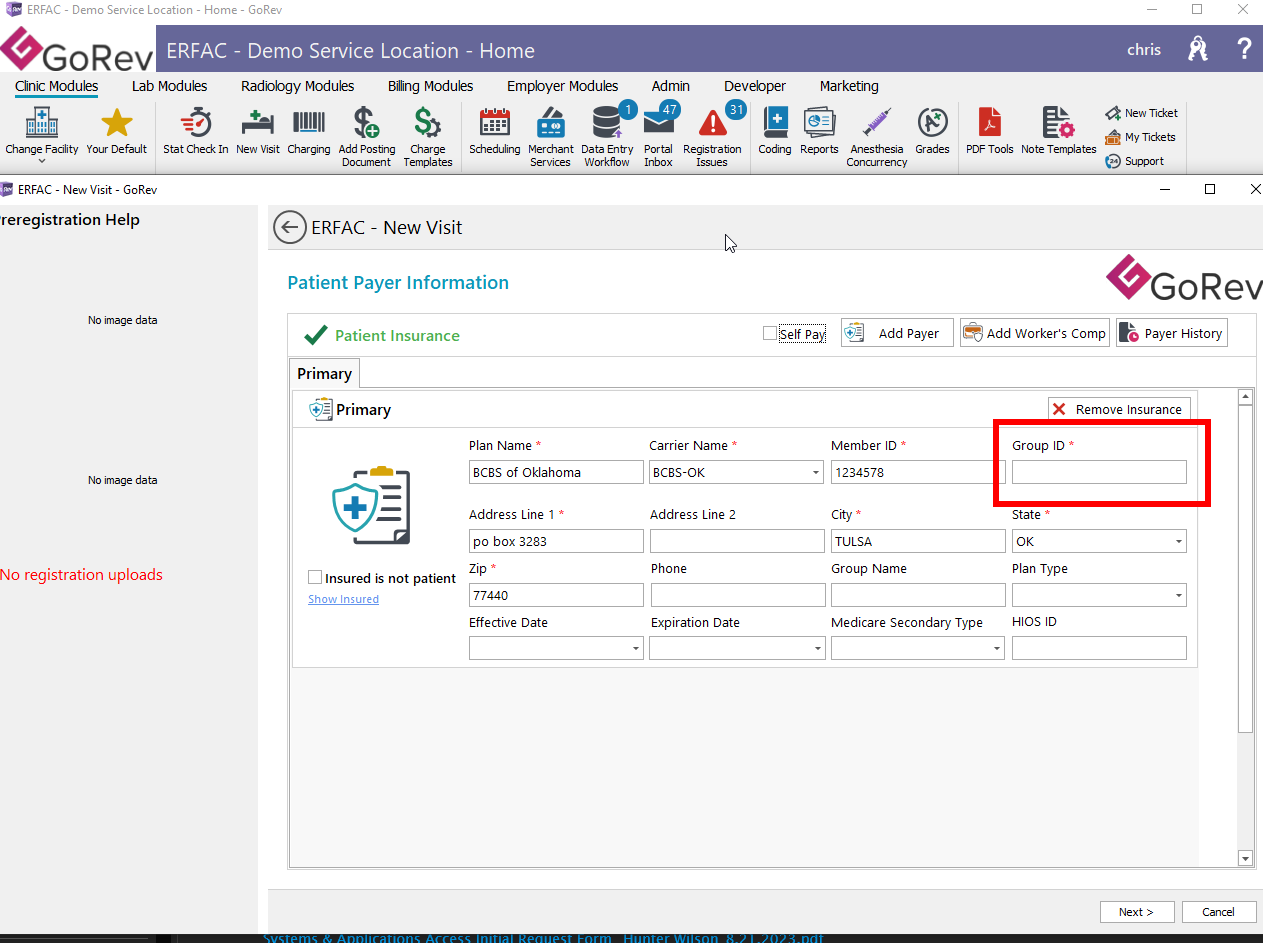Click into the Zip field

coord(556,596)
